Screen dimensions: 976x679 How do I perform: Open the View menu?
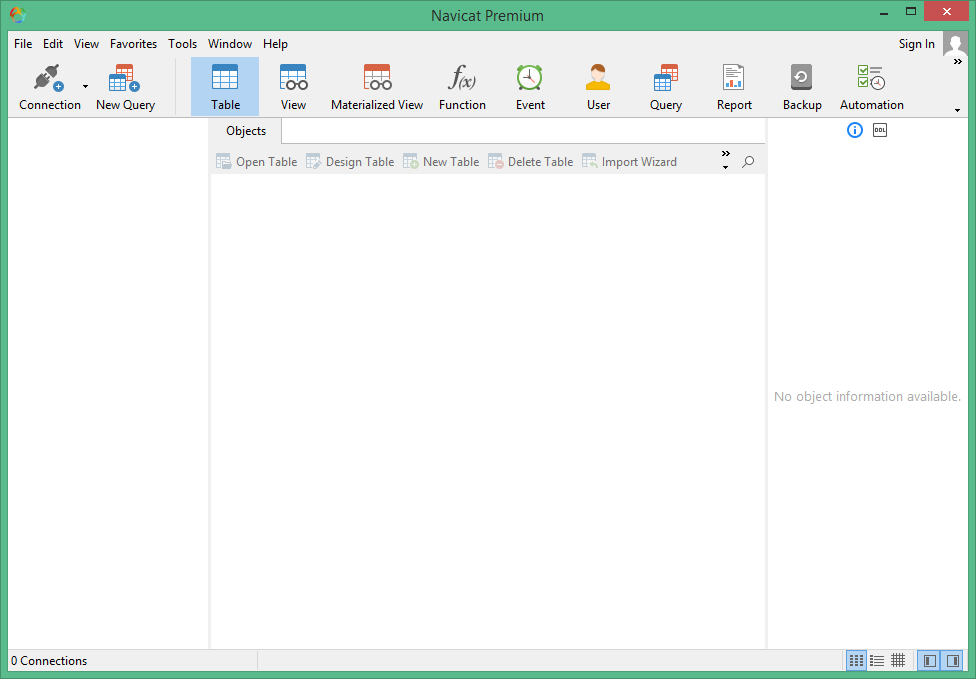86,44
